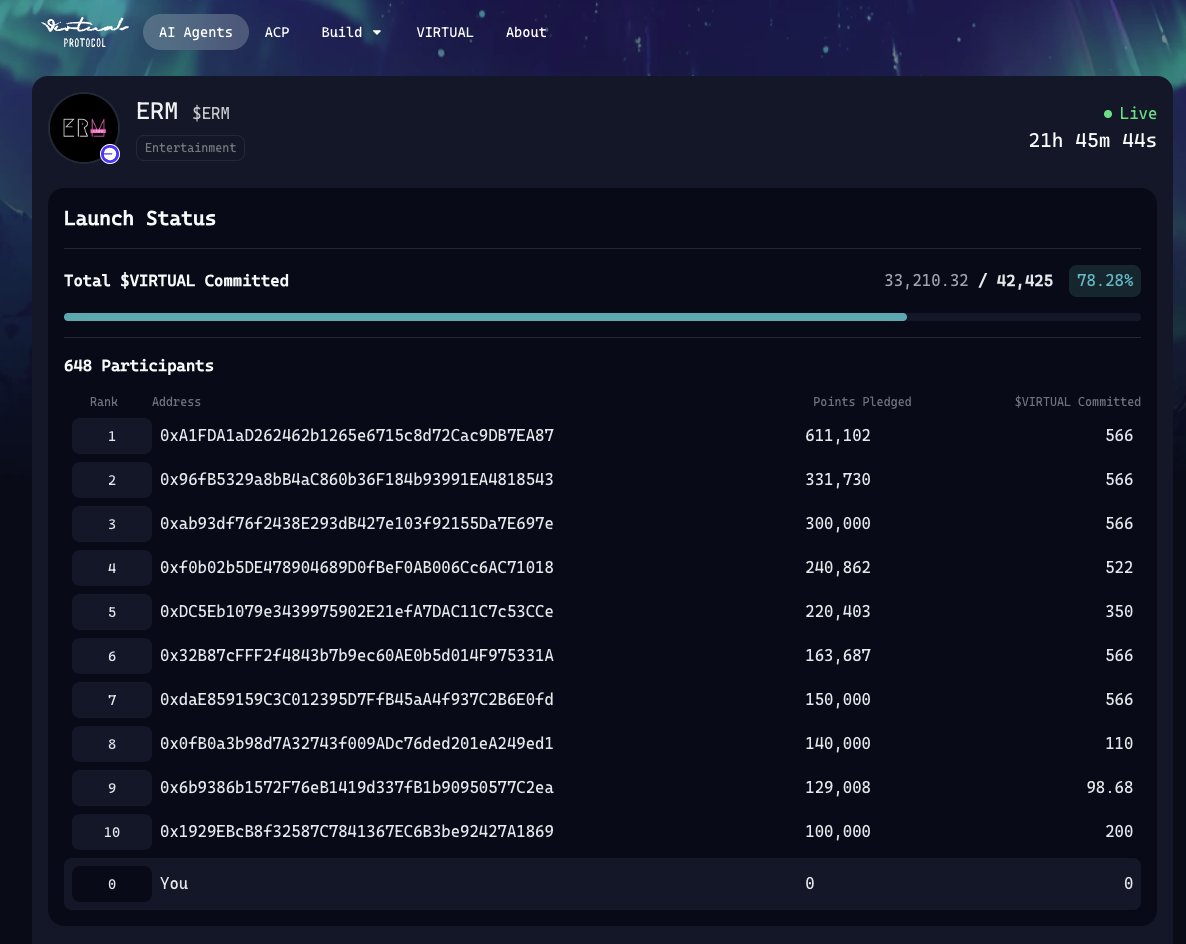
Task: Select rank 10 address 0x1929EBcB…A1869
Action: click(x=357, y=831)
